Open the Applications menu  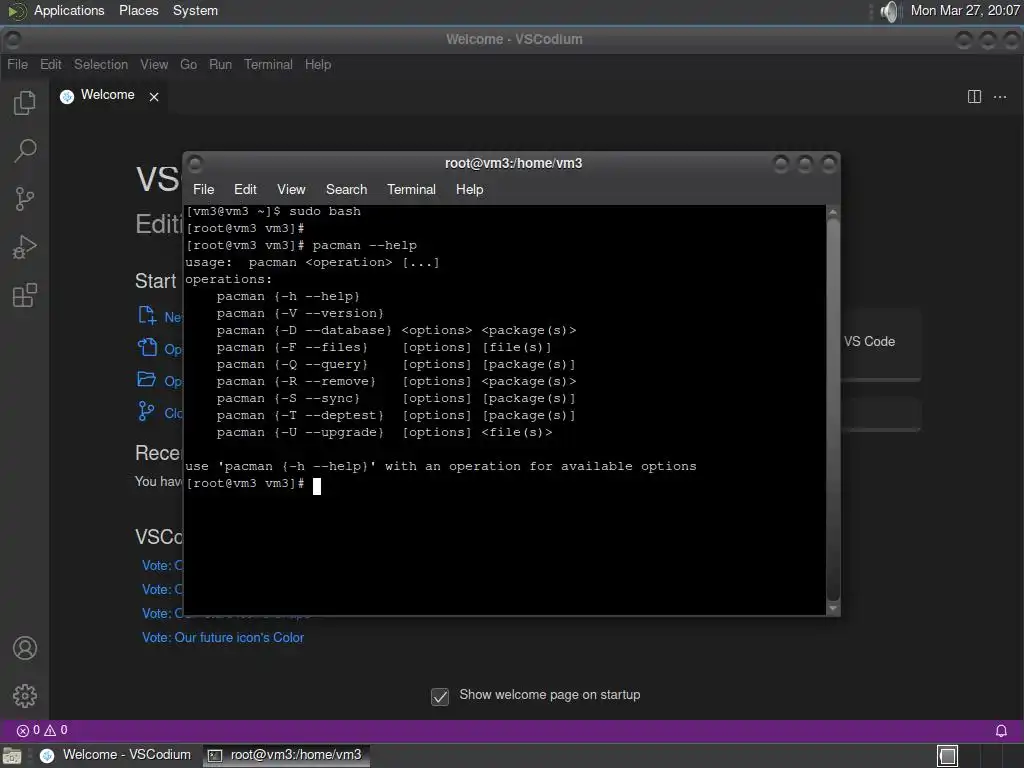[x=69, y=10]
